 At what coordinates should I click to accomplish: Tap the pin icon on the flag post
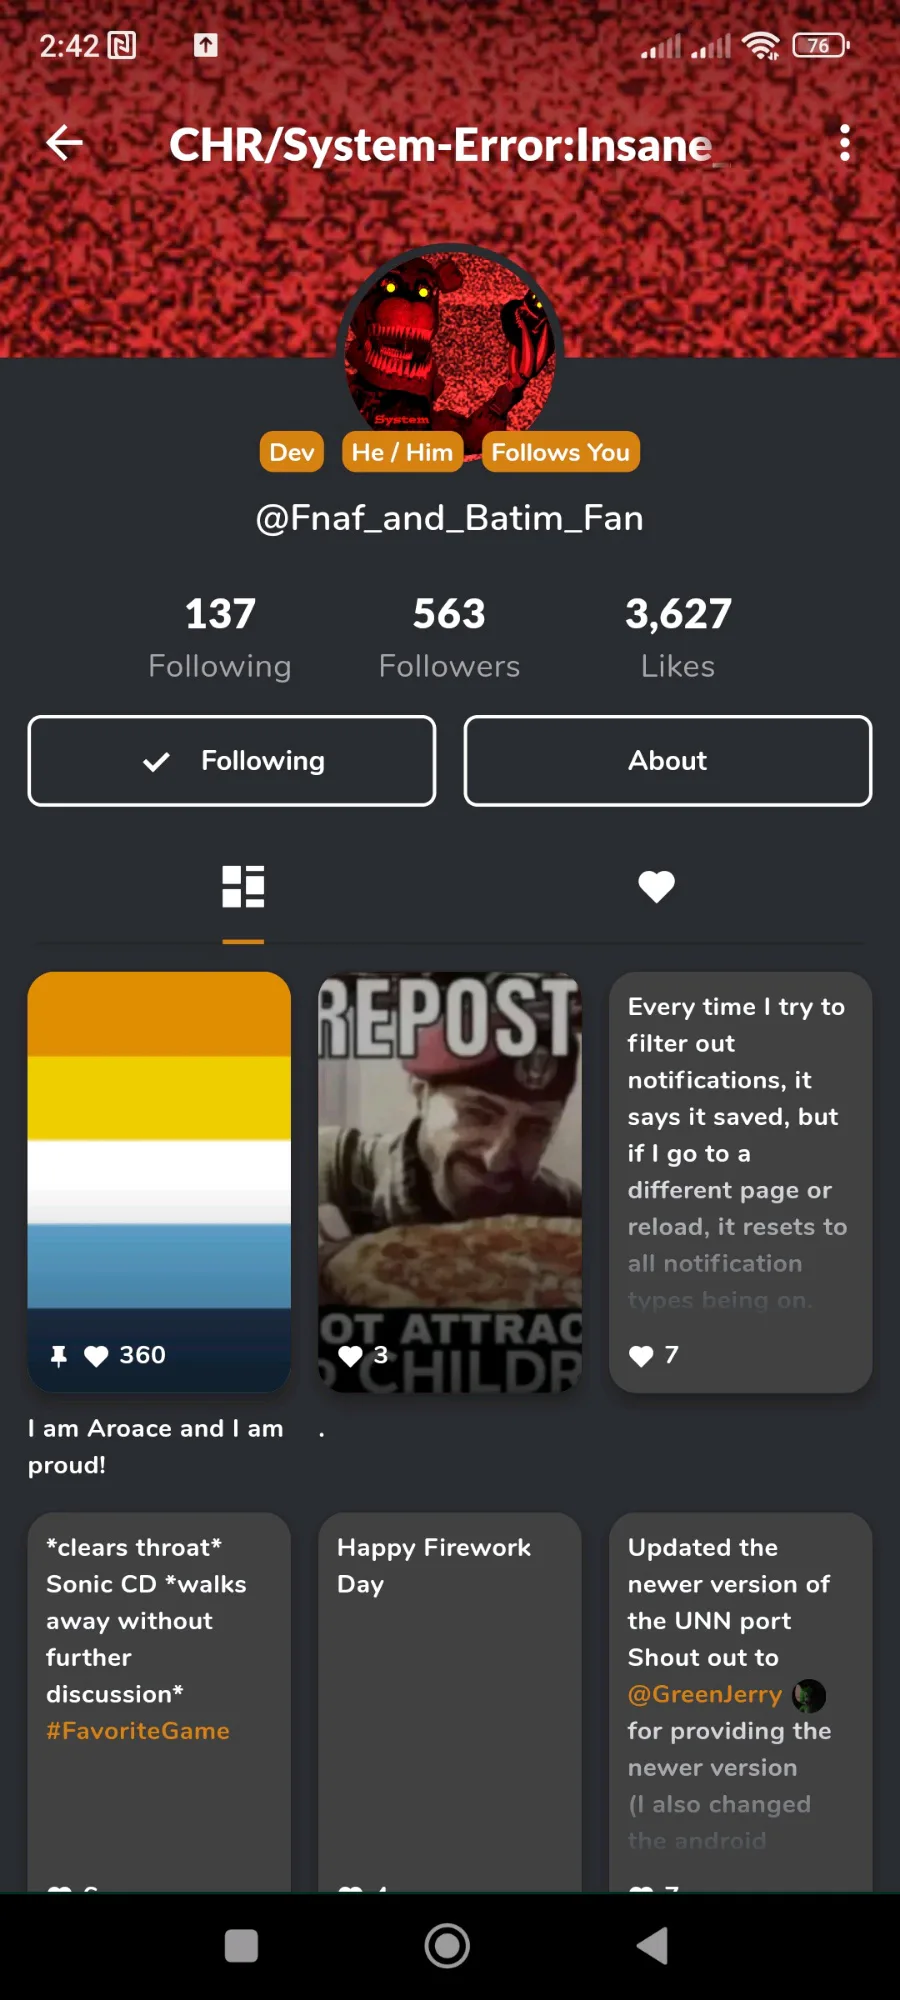[59, 1356]
